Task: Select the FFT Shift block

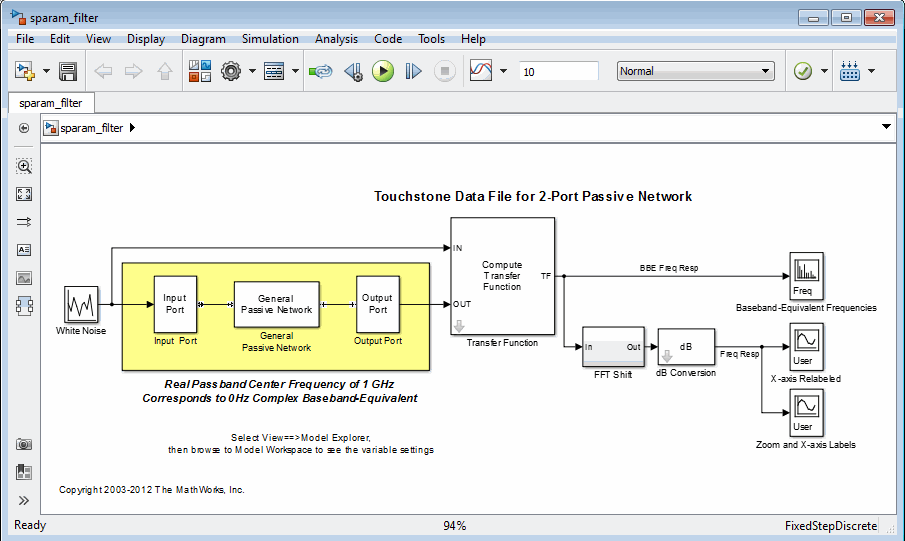Action: click(x=613, y=346)
